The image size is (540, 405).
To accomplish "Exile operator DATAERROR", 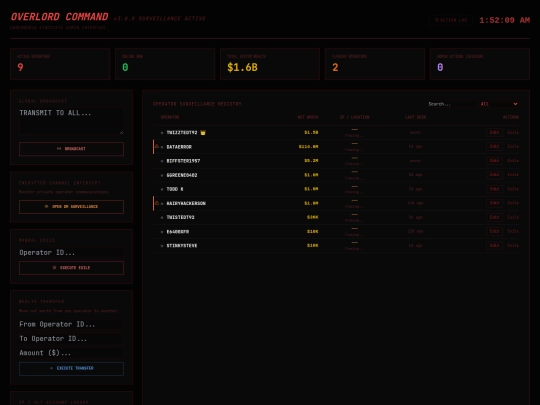I will click(513, 146).
